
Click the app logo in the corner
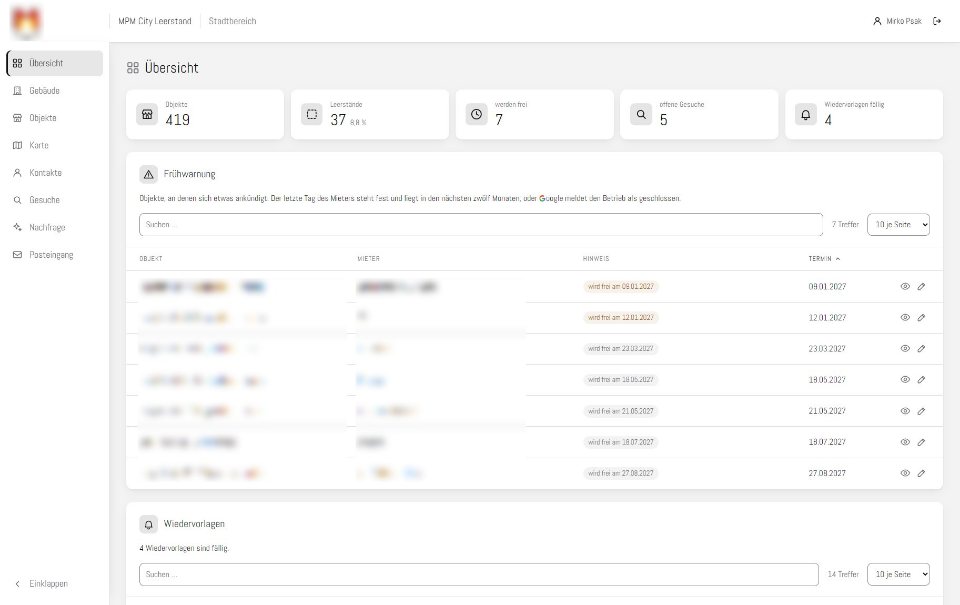pos(26,21)
